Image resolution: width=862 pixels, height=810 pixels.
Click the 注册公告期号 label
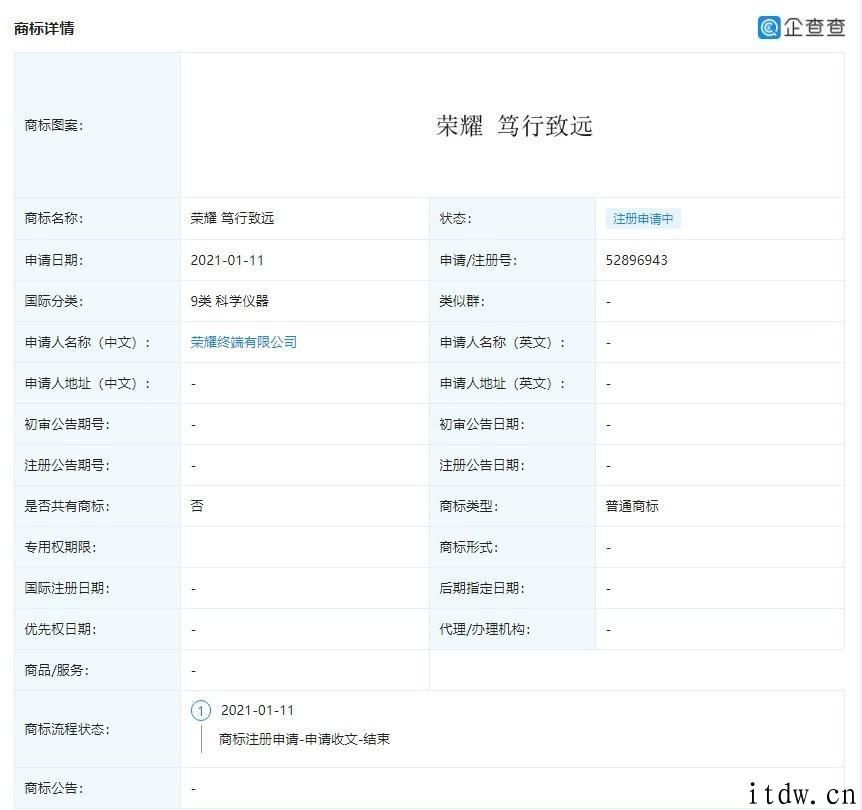coord(67,465)
